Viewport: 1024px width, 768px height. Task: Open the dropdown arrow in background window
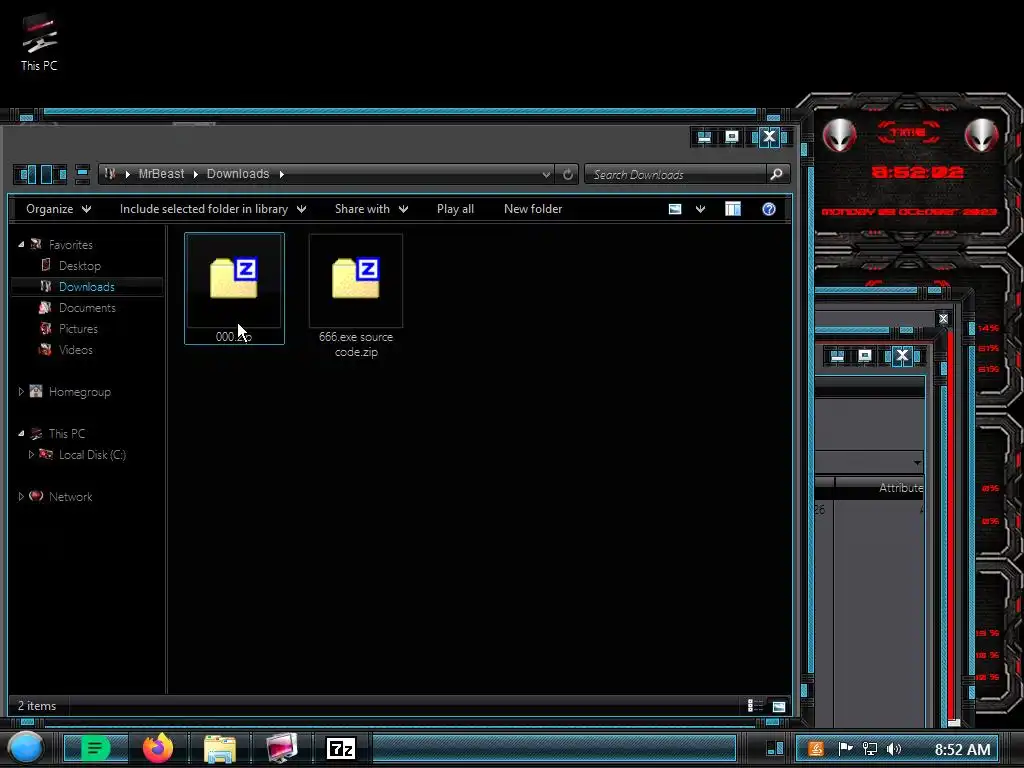tap(917, 462)
